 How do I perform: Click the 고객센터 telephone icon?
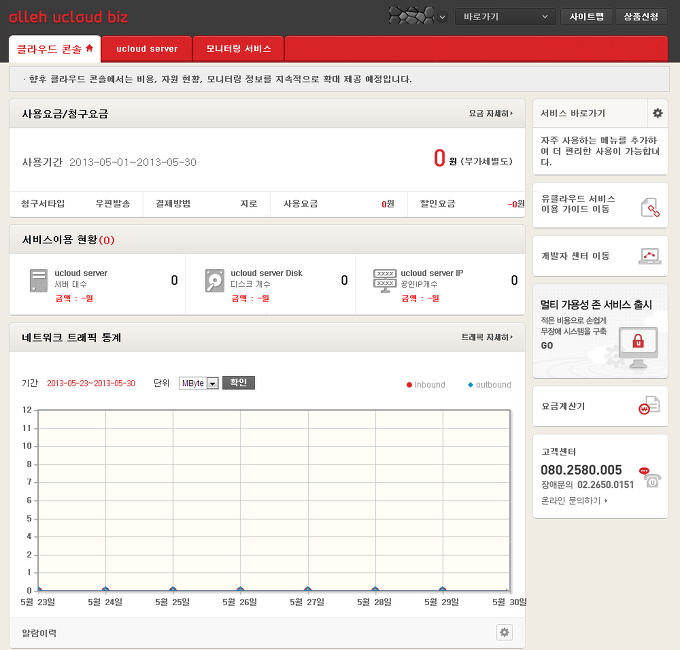(650, 477)
